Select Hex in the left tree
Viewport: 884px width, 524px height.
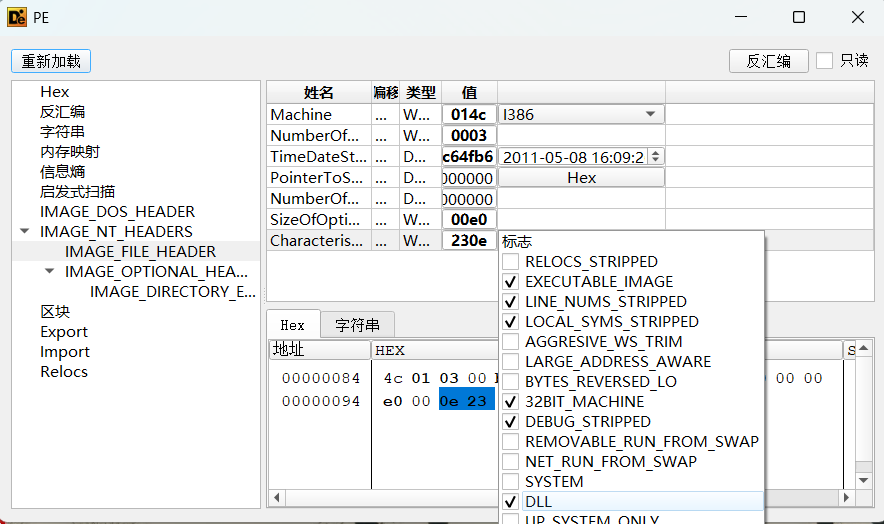(x=55, y=92)
